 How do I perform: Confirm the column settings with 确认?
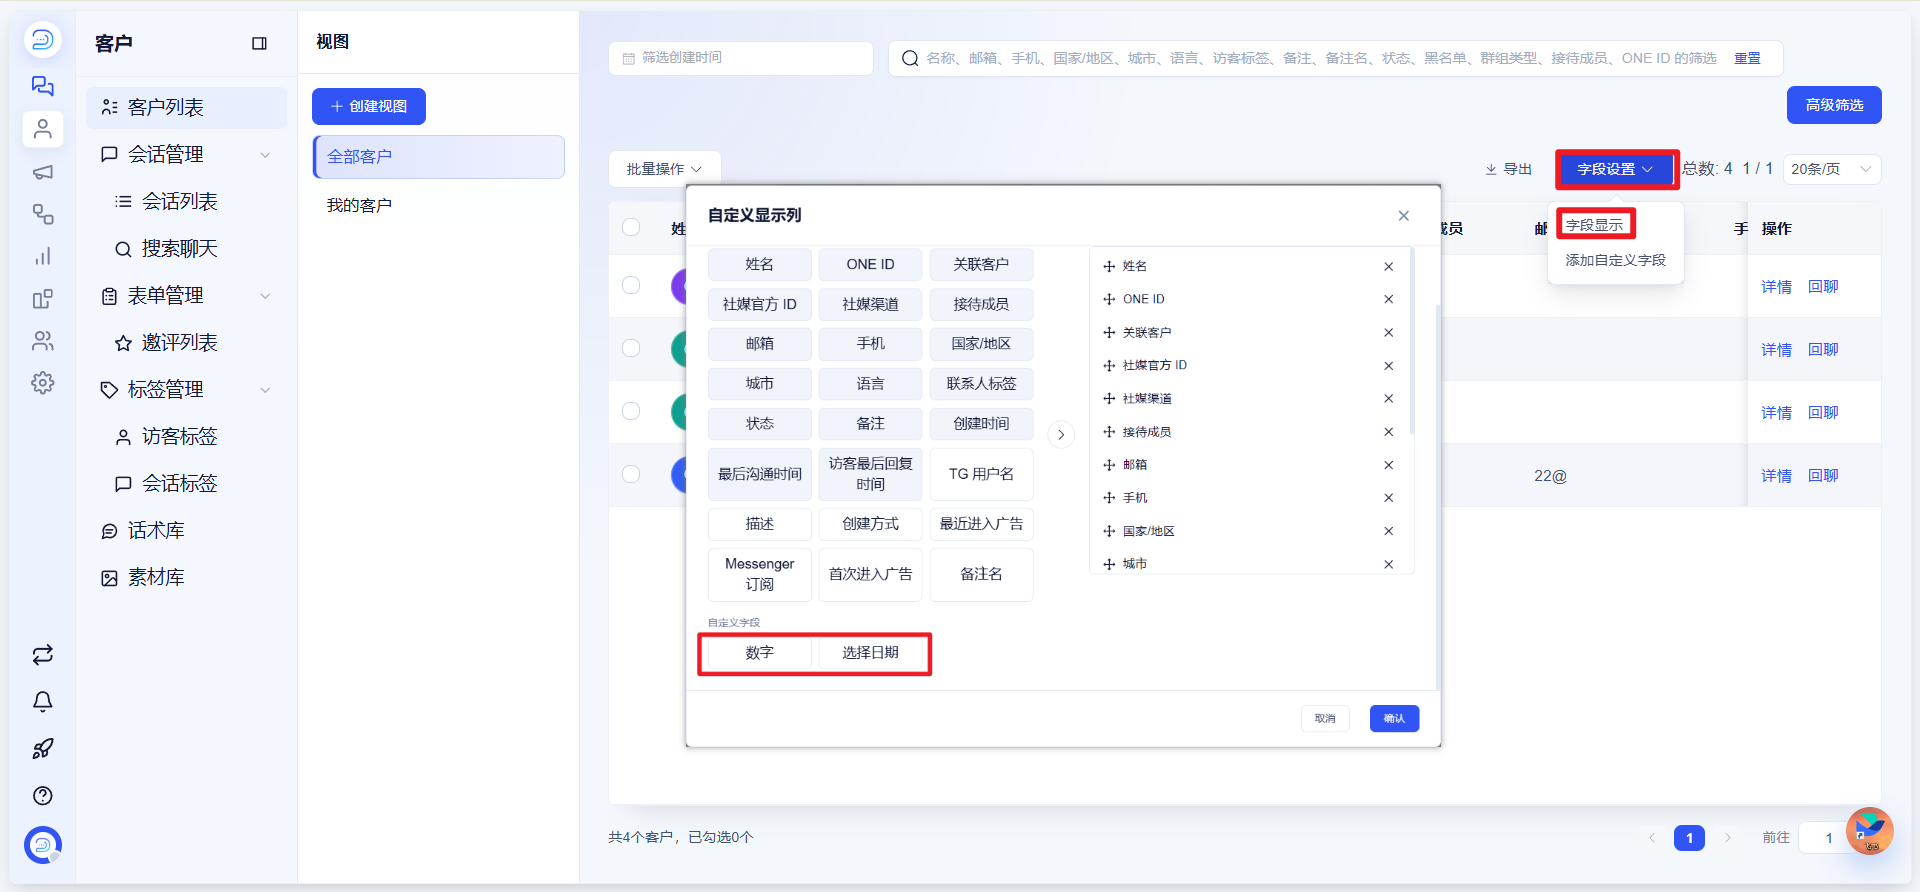click(x=1394, y=719)
